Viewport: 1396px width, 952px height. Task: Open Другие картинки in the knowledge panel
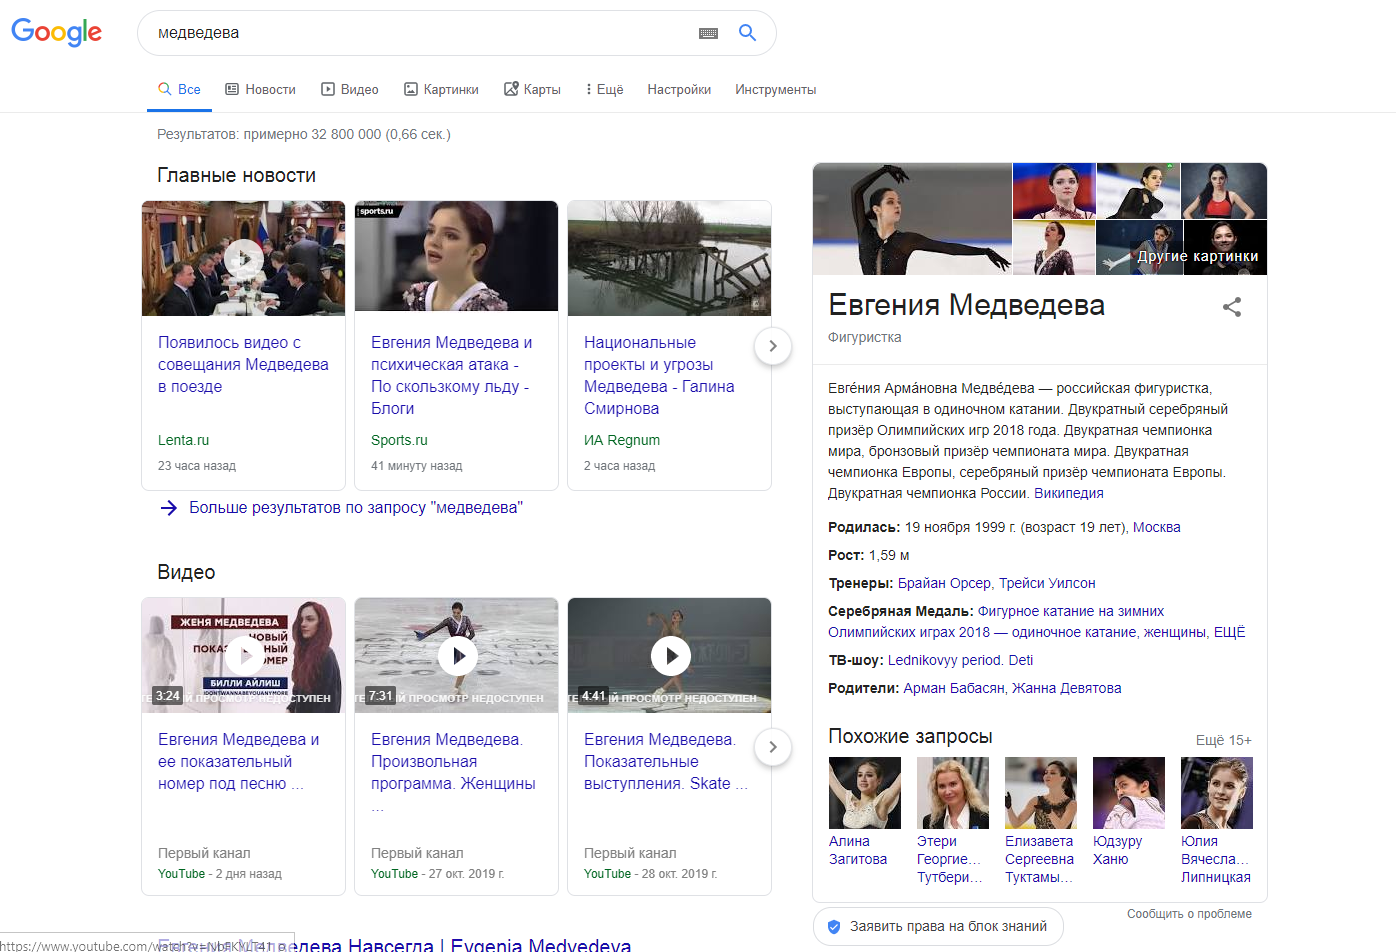point(1197,256)
